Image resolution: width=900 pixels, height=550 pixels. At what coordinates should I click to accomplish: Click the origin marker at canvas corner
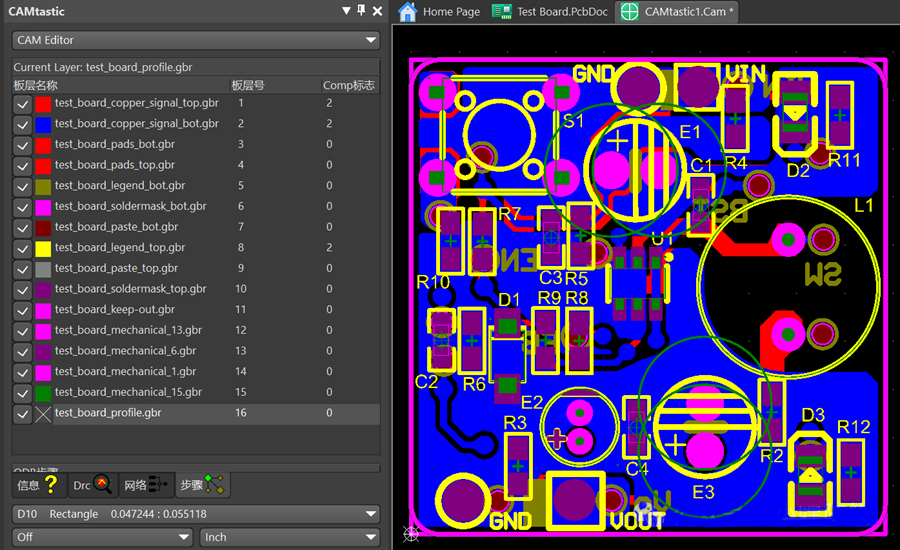410,535
